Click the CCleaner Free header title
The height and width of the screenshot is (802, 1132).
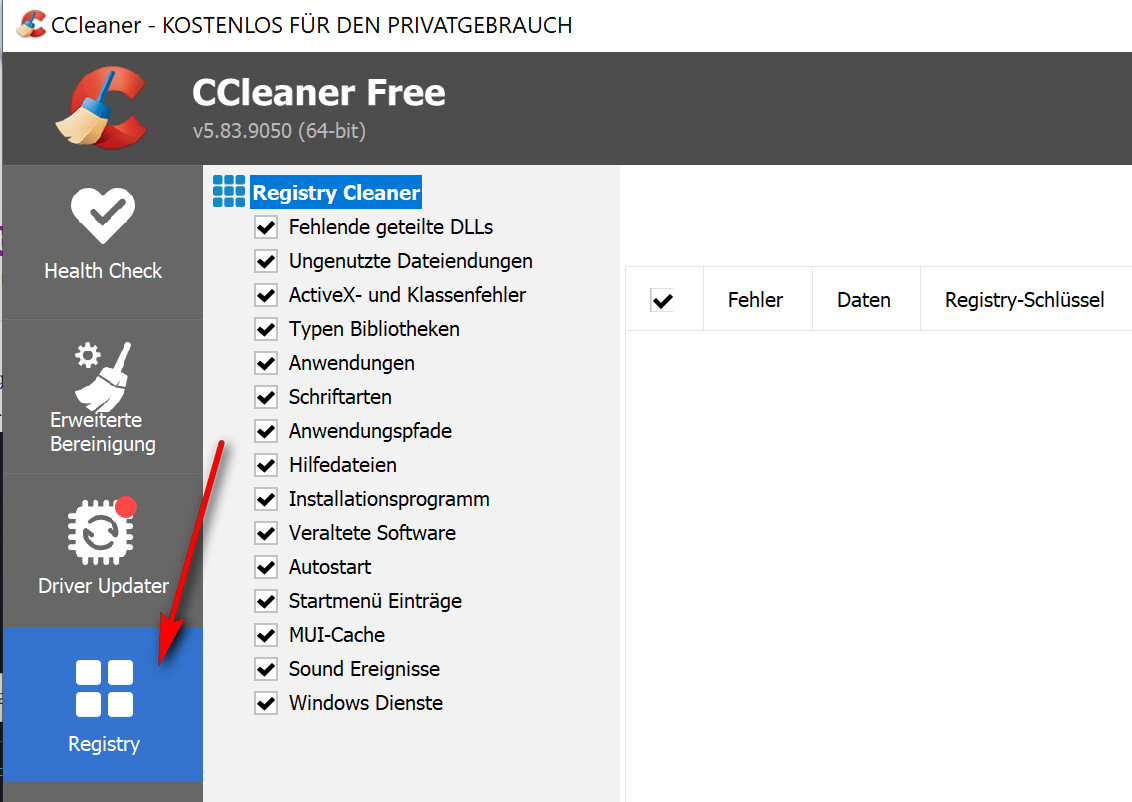click(318, 92)
